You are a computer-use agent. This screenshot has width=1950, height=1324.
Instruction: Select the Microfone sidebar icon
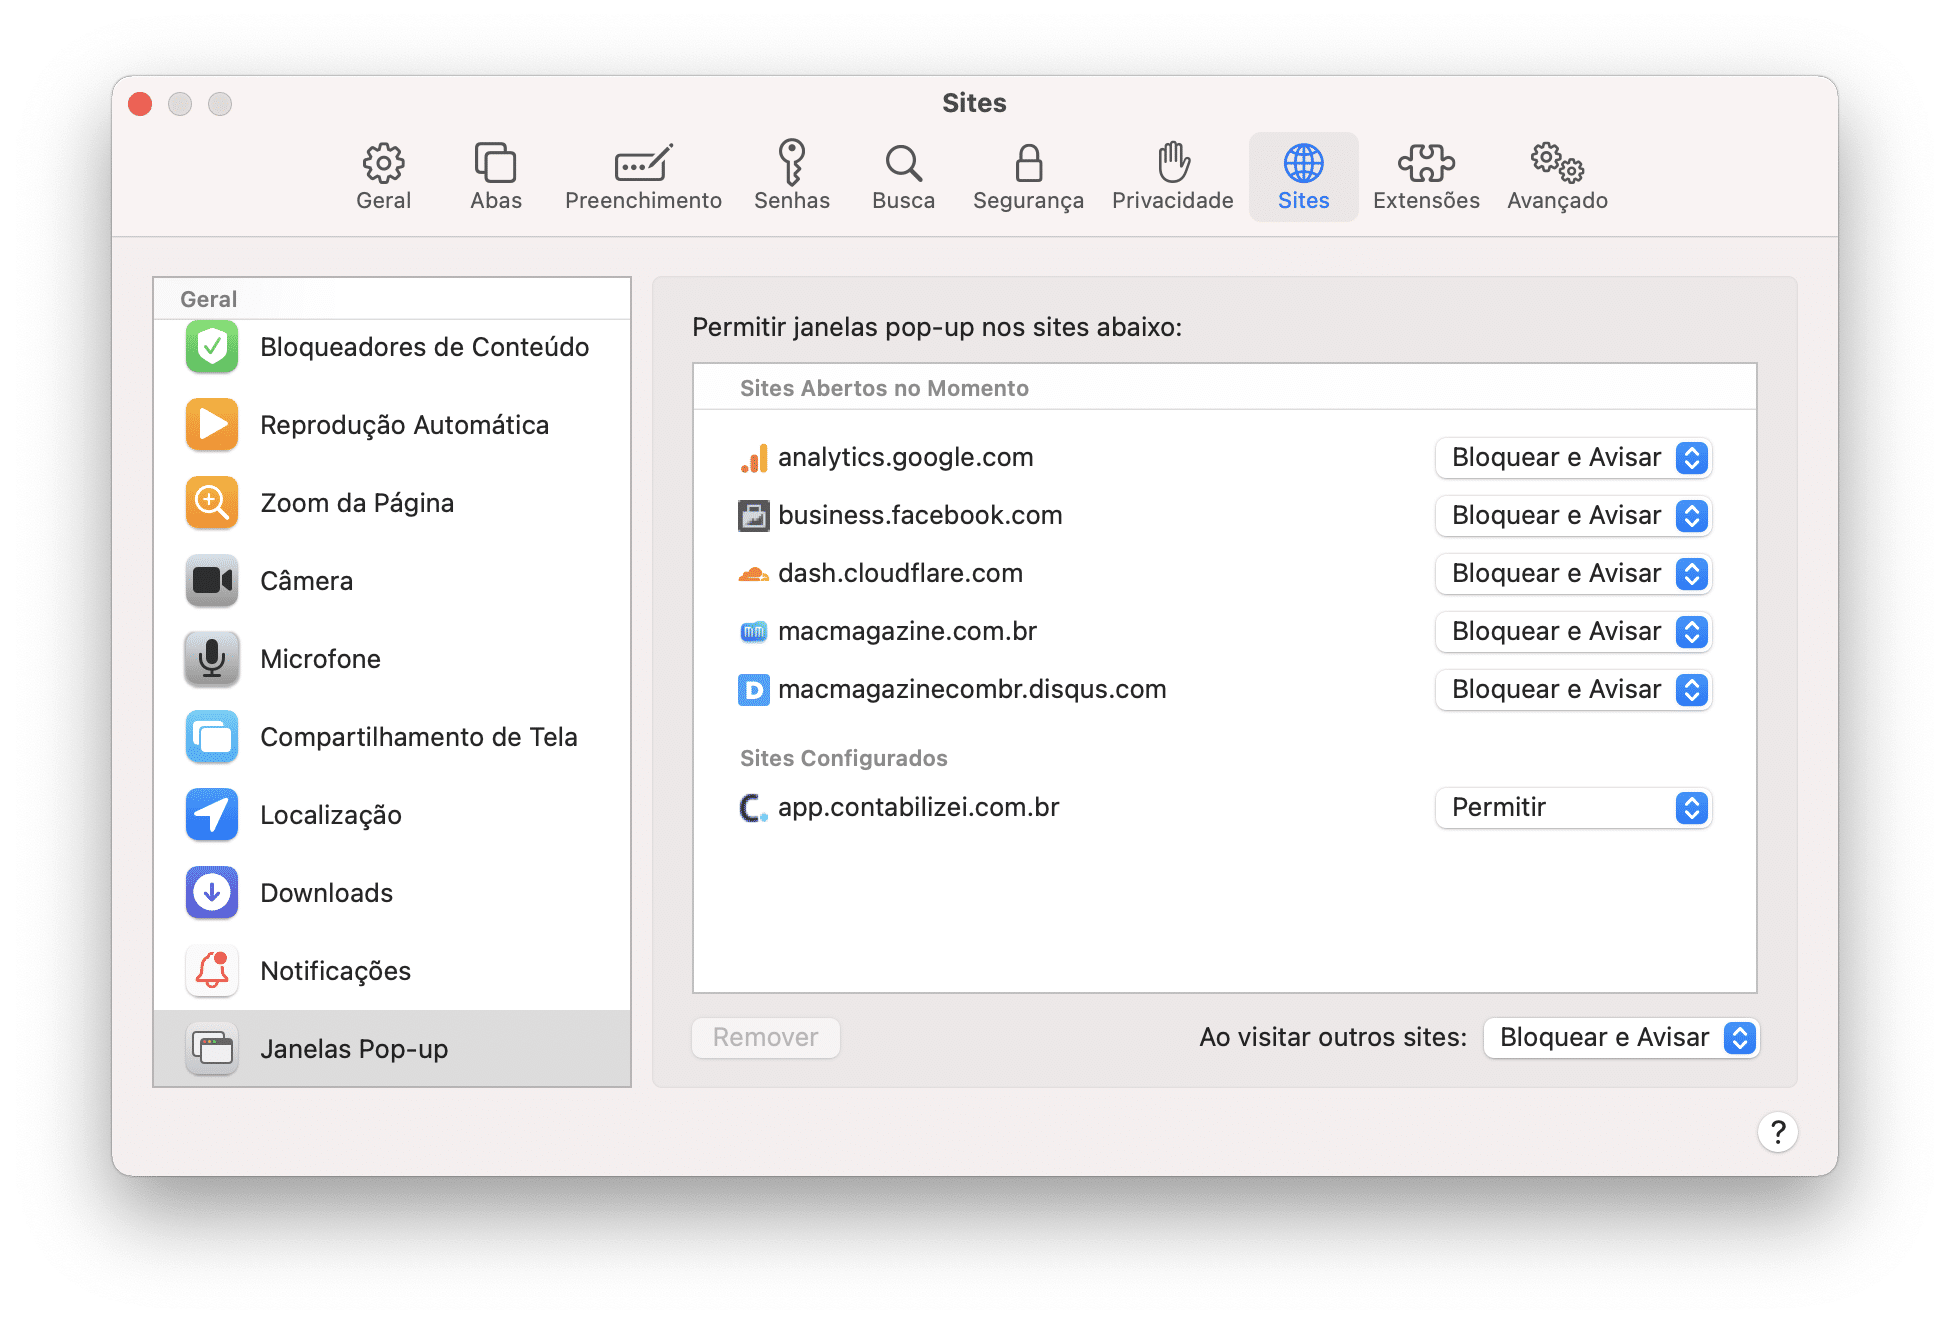tap(211, 658)
